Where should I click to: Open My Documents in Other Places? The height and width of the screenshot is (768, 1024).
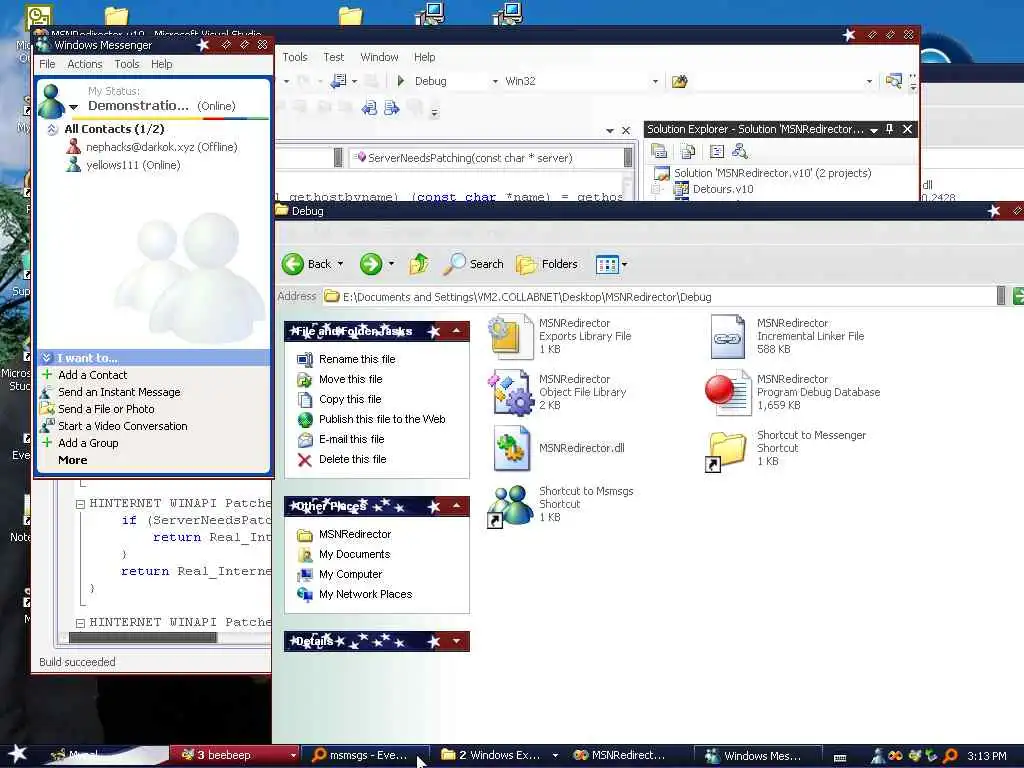point(355,554)
